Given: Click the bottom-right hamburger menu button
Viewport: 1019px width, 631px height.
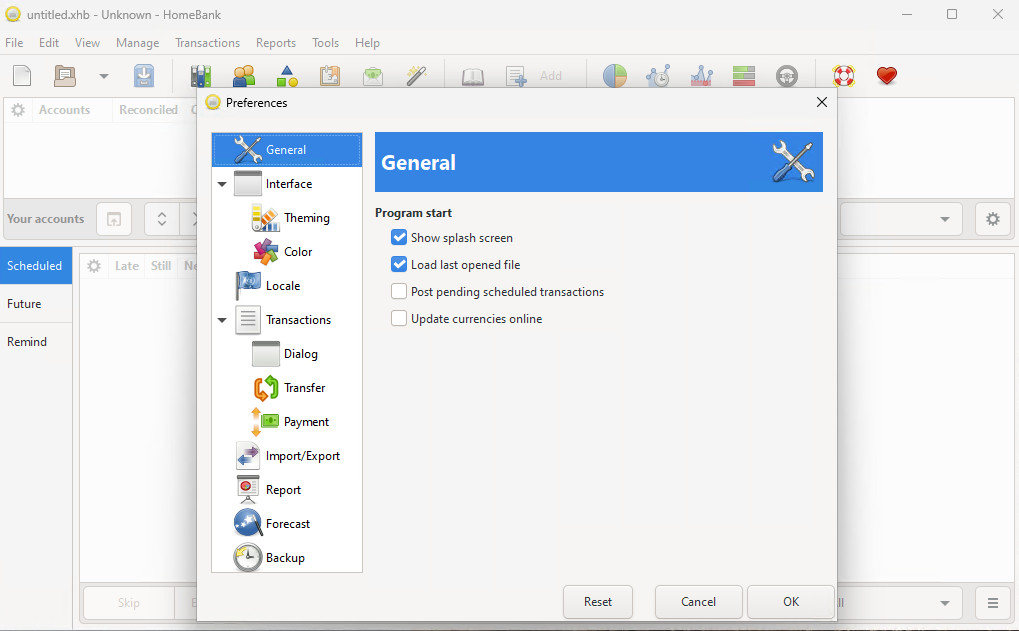Looking at the screenshot, I should 992,603.
